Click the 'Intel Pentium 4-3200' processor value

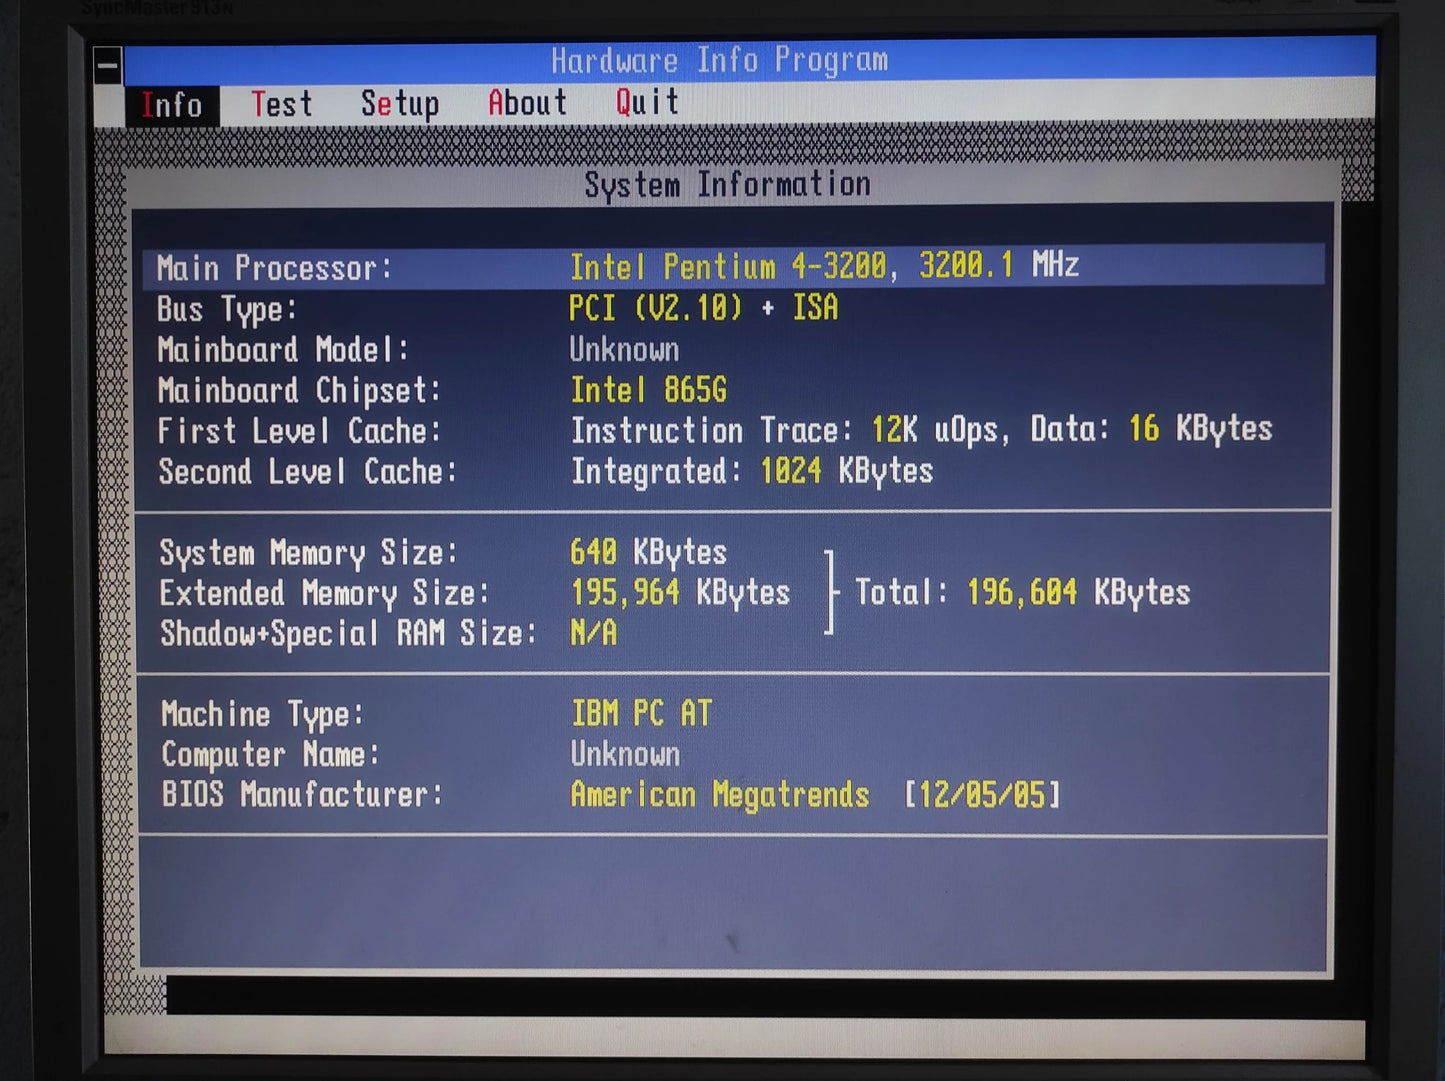coord(728,266)
